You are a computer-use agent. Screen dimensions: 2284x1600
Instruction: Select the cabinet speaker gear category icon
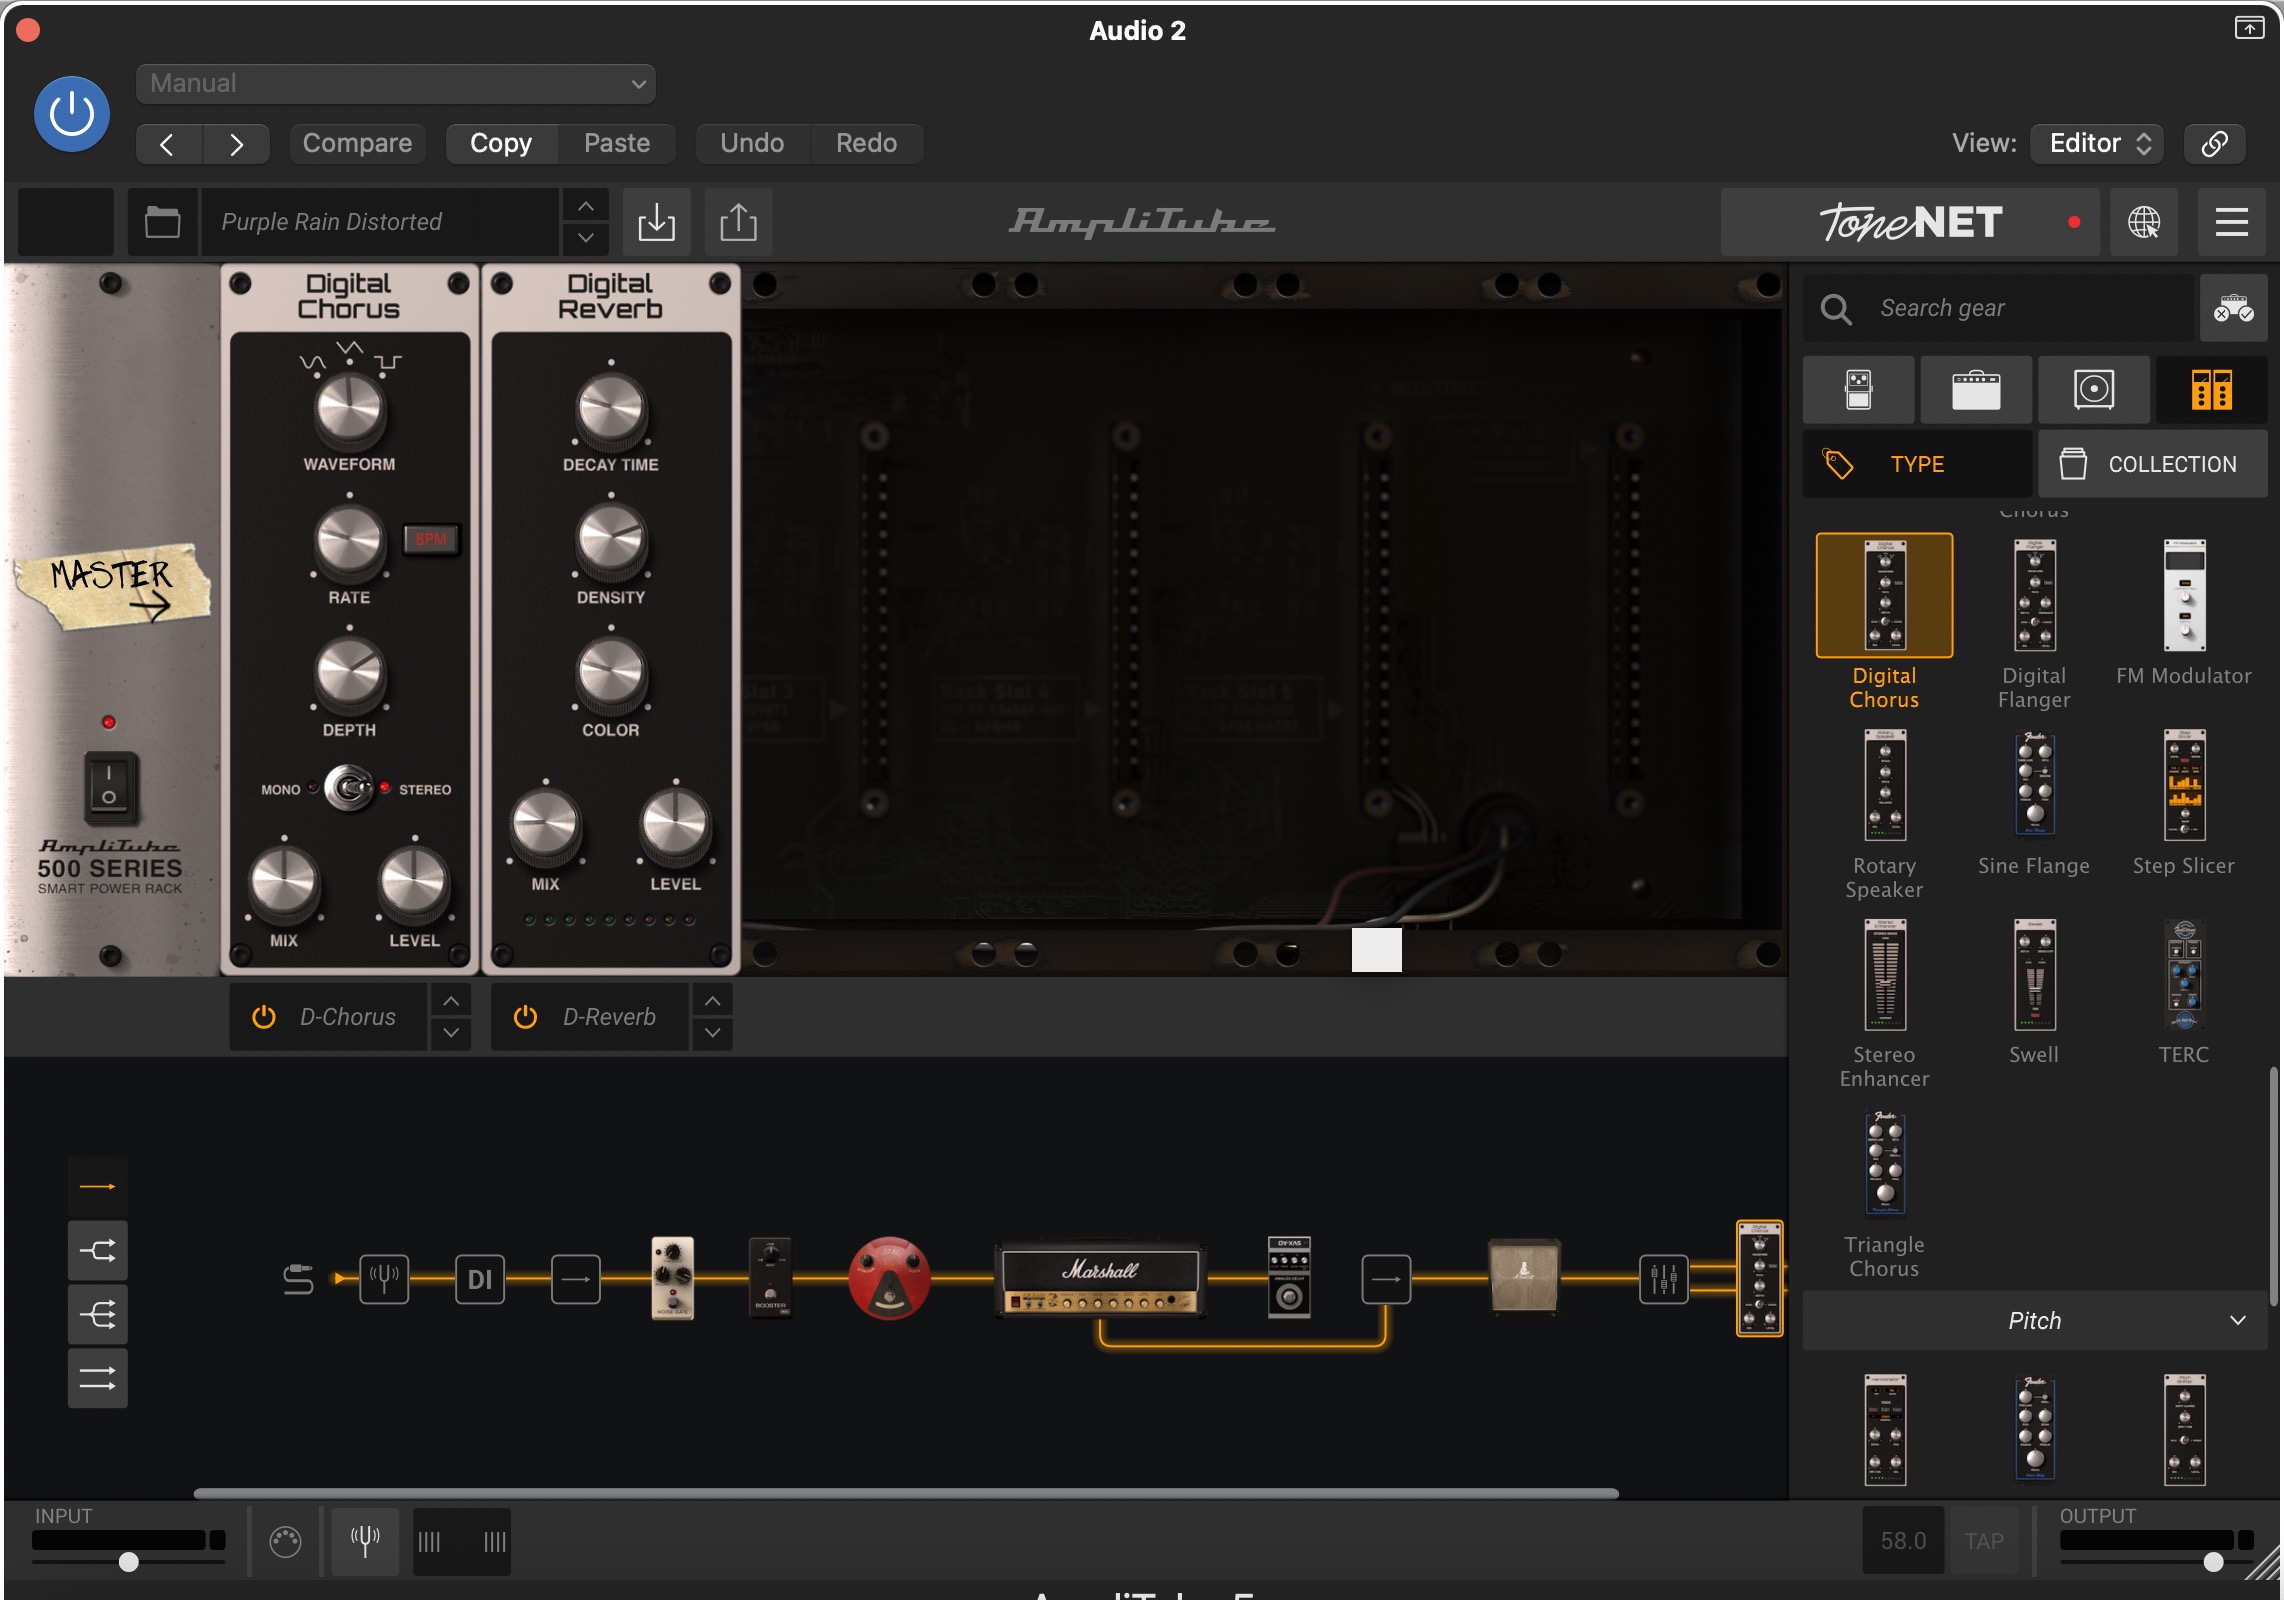[x=2094, y=390]
